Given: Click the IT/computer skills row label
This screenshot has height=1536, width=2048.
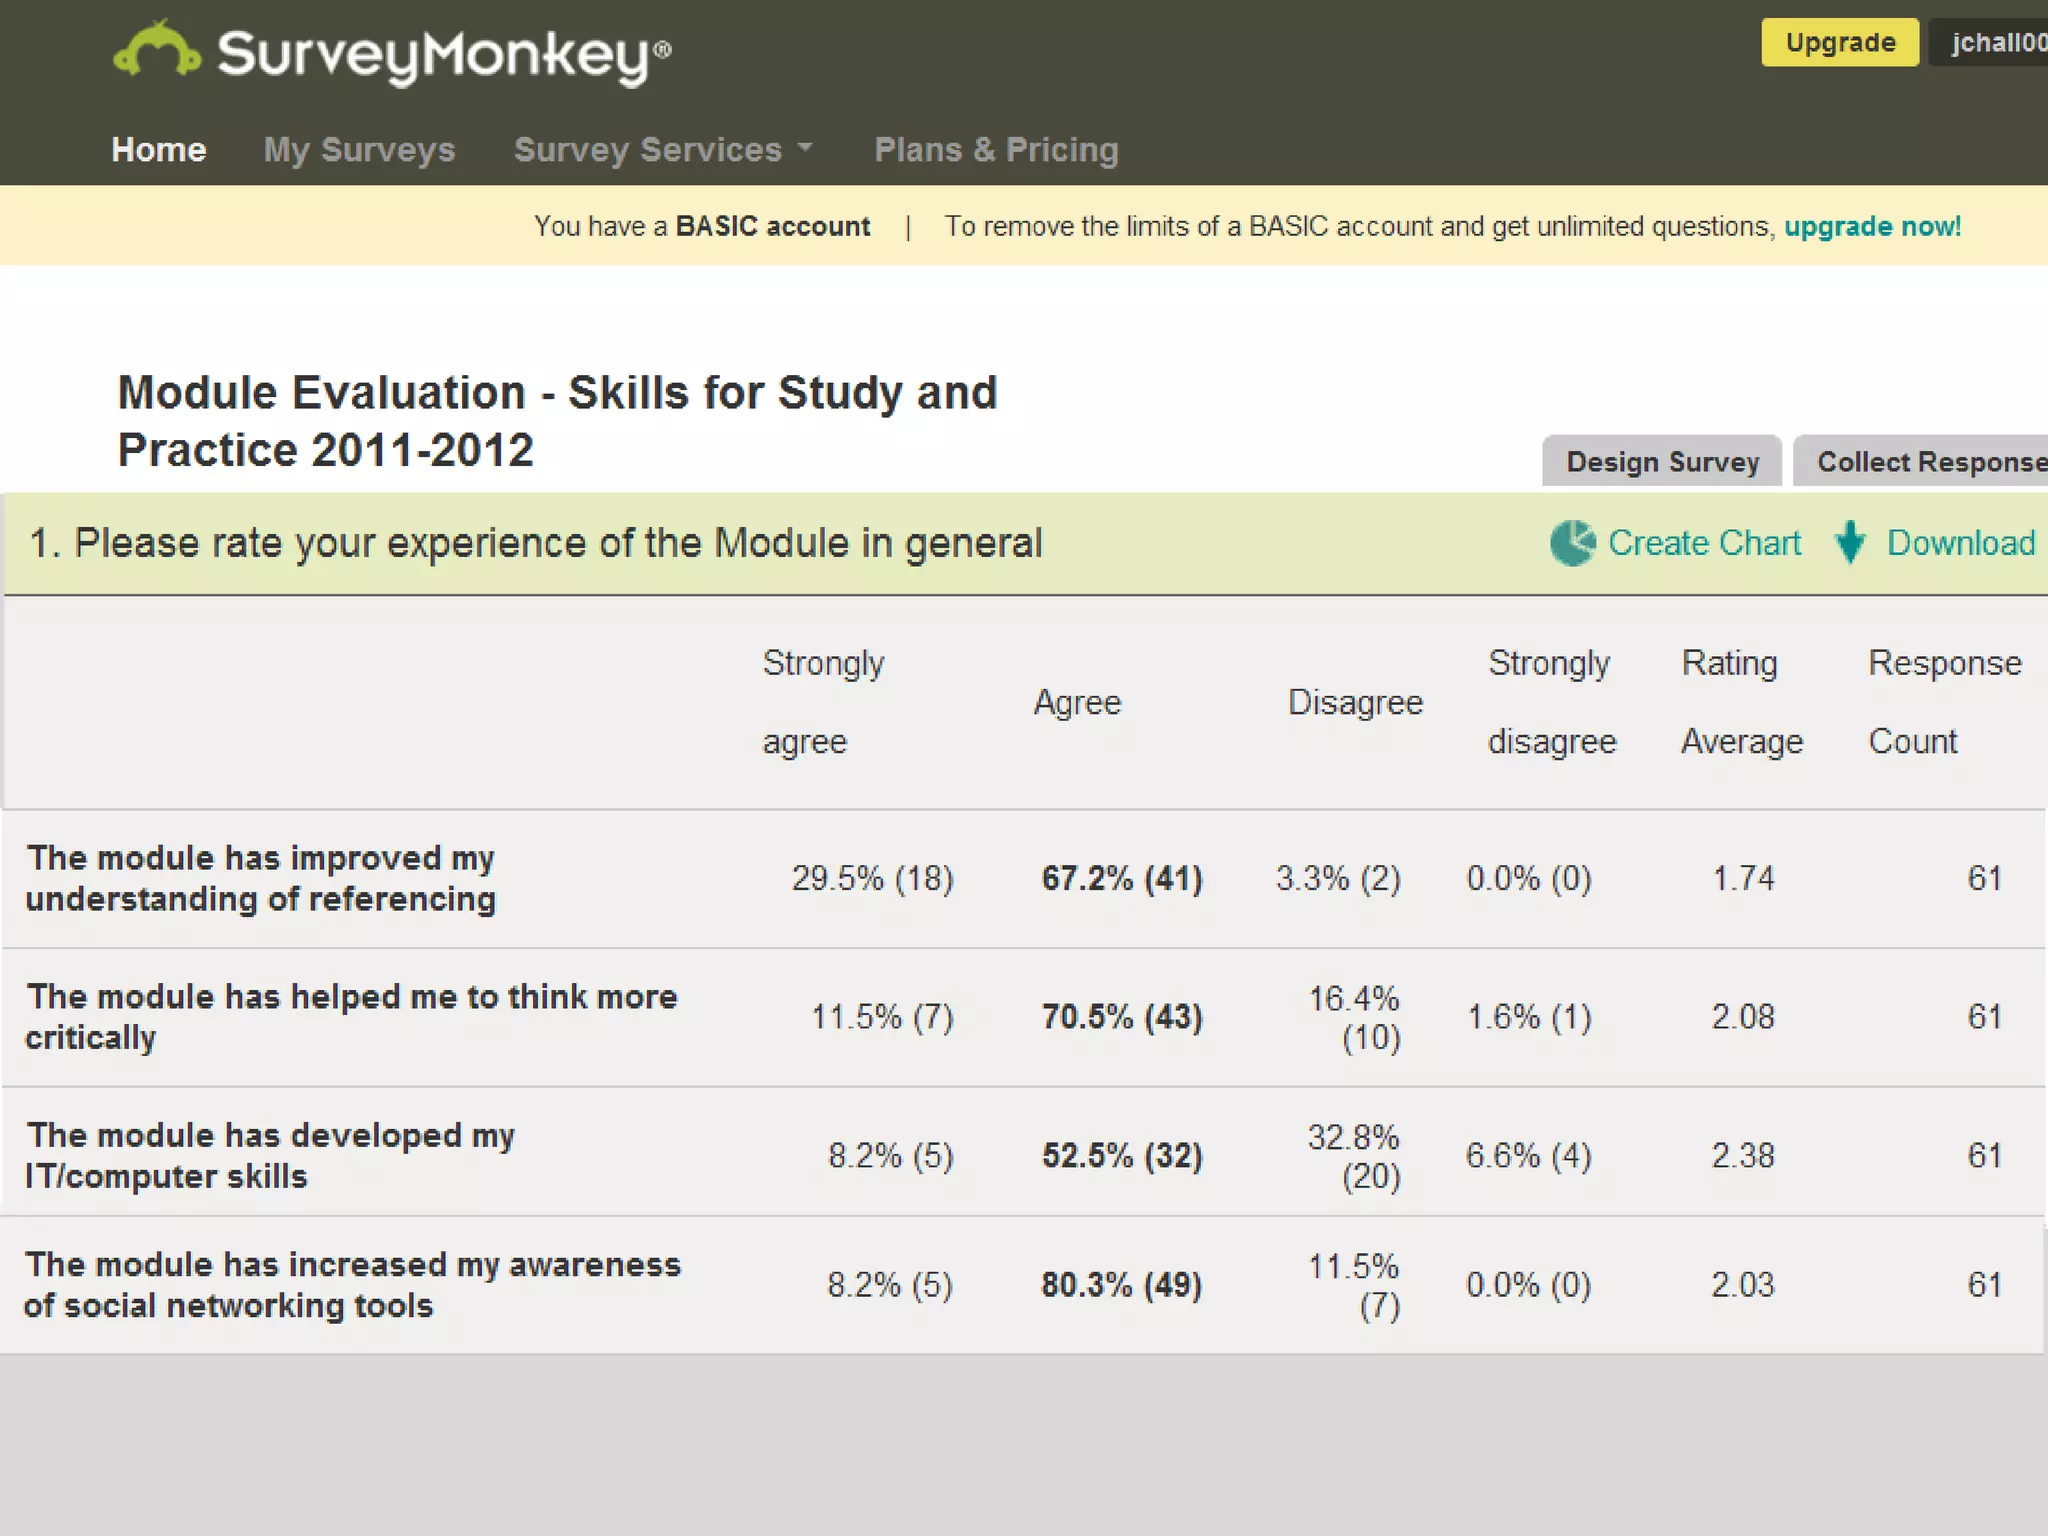Looking at the screenshot, I should 270,1155.
